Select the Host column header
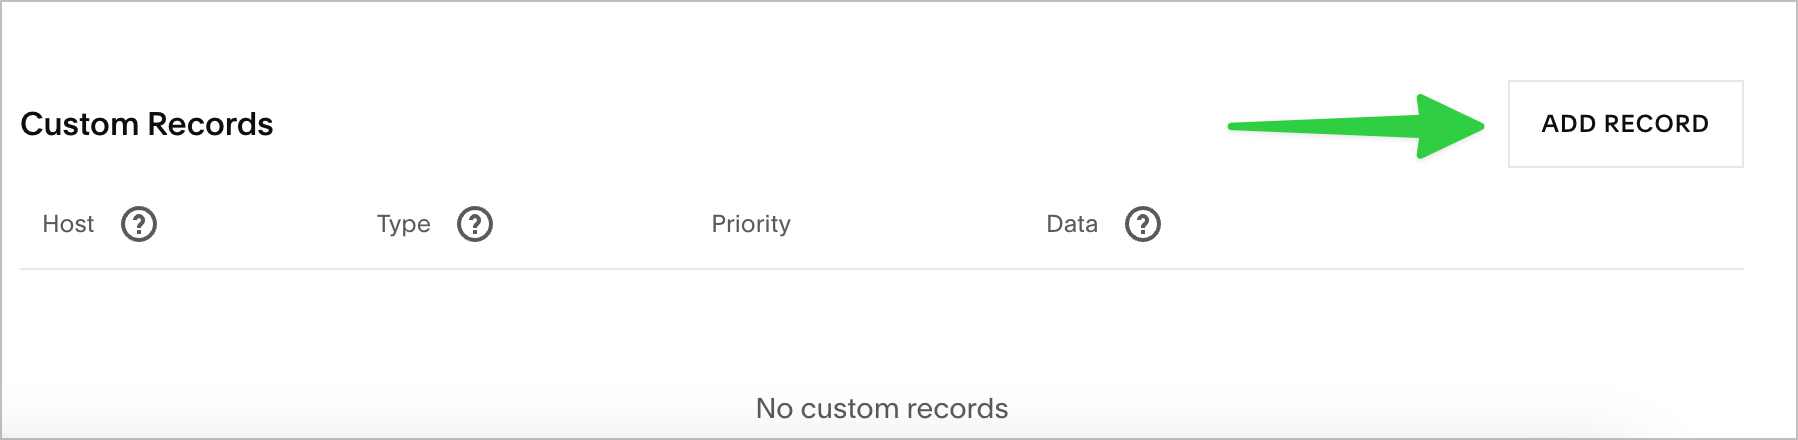This screenshot has width=1798, height=440. click(x=68, y=224)
